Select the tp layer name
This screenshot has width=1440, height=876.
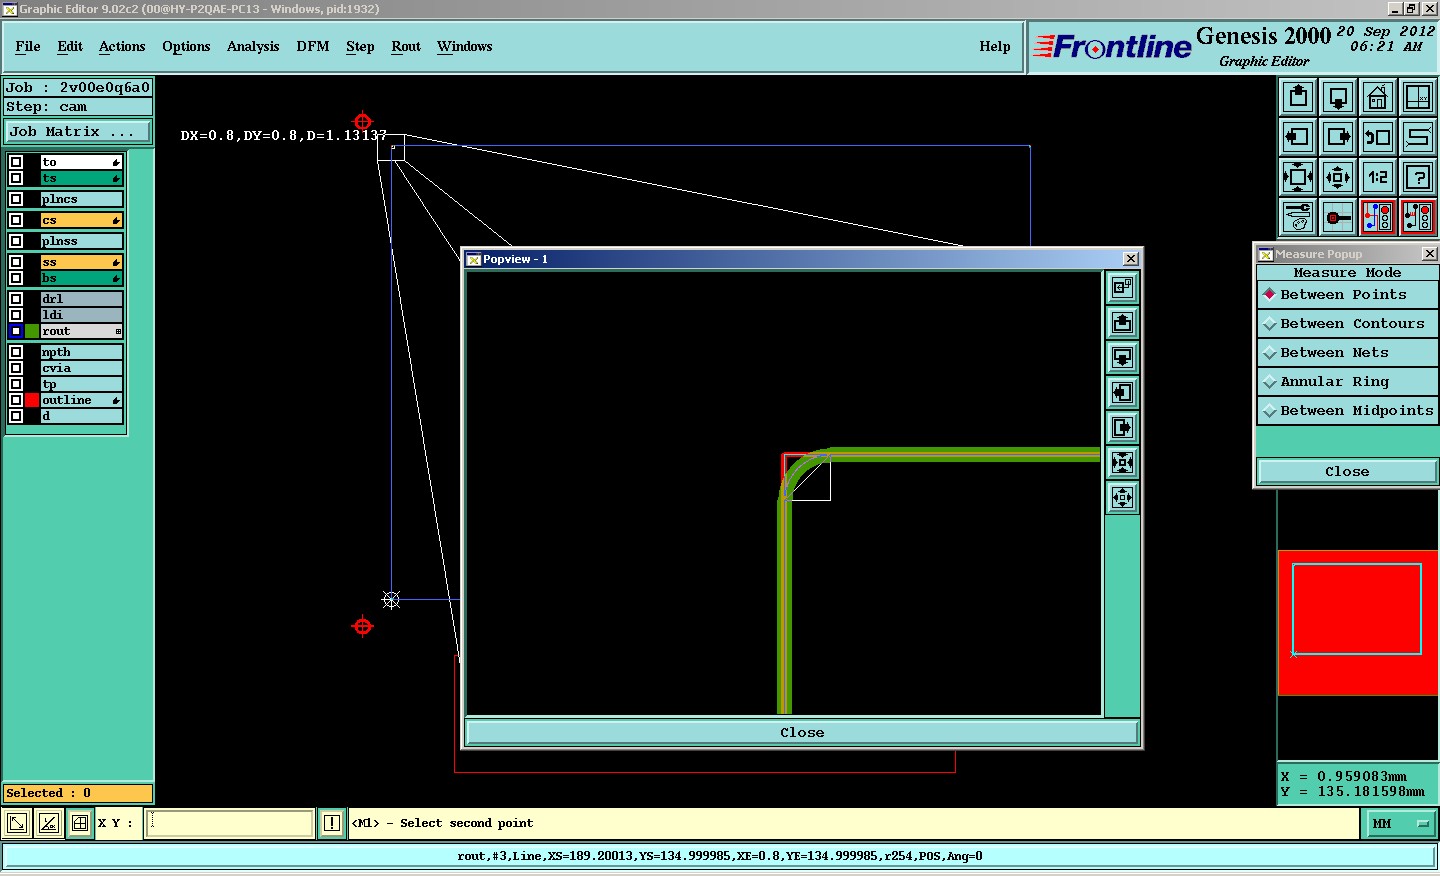pos(81,384)
